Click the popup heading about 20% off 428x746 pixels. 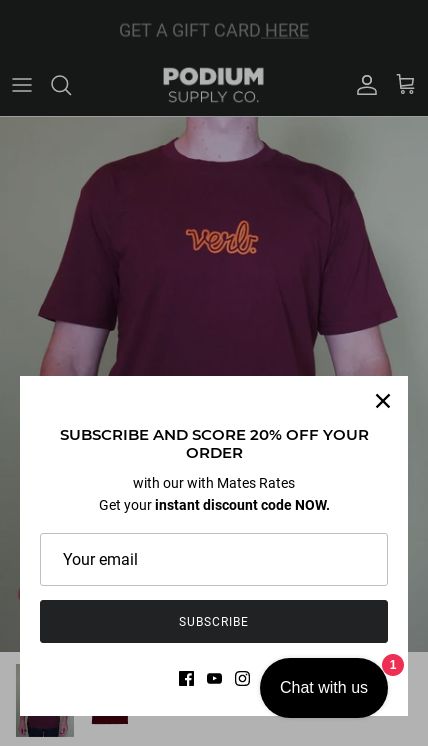[x=214, y=444]
